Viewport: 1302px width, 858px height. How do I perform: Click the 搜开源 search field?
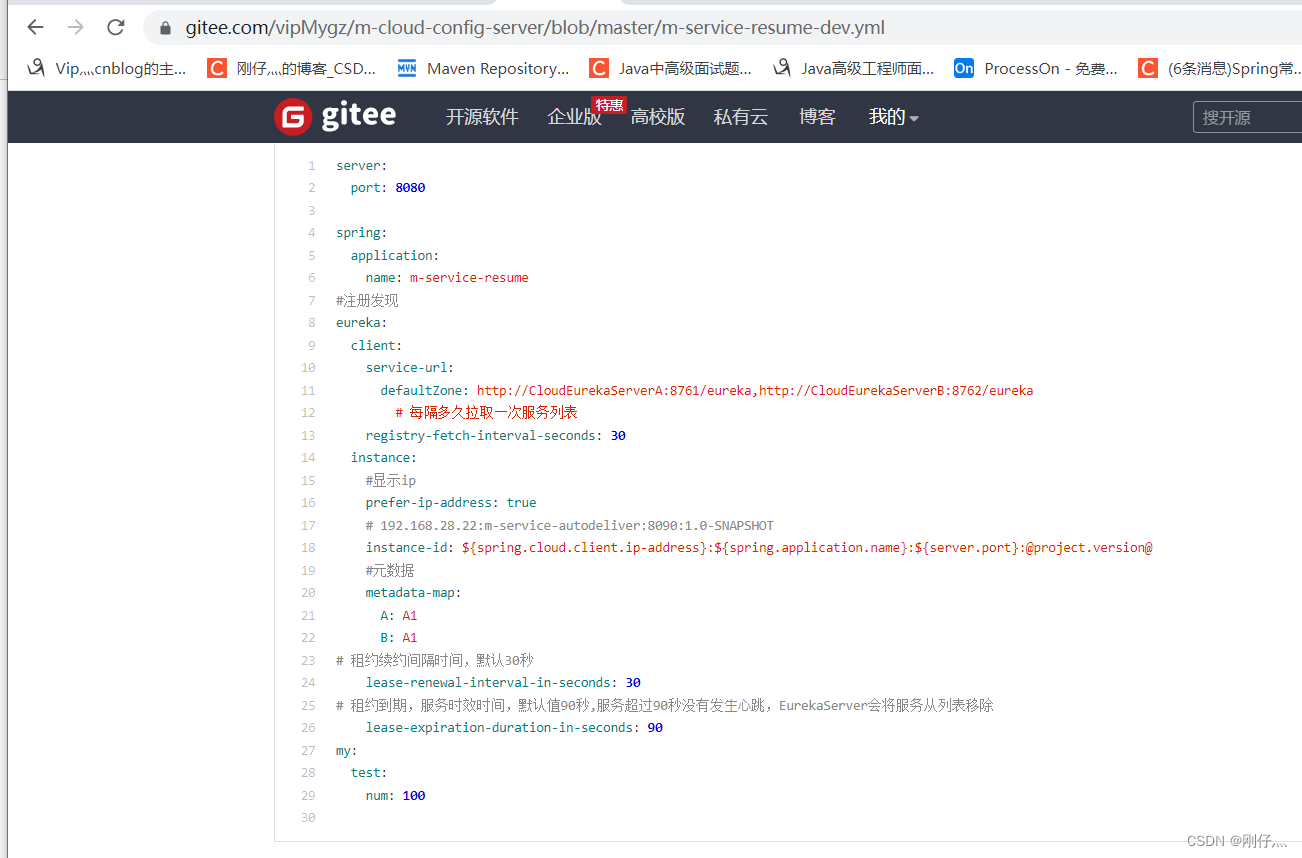[x=1247, y=117]
